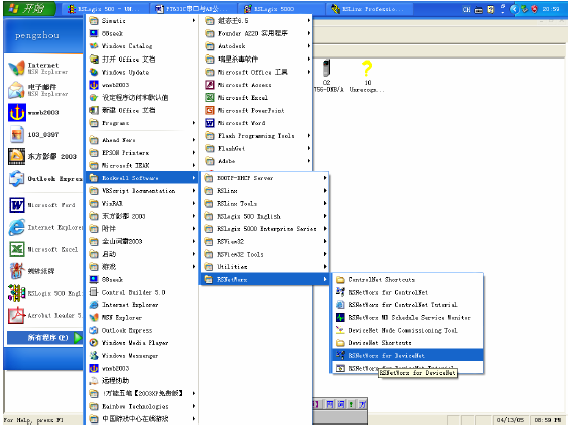Open RSNetWorx for ControlNet Tutorial
The image size is (573, 433).
point(408,305)
